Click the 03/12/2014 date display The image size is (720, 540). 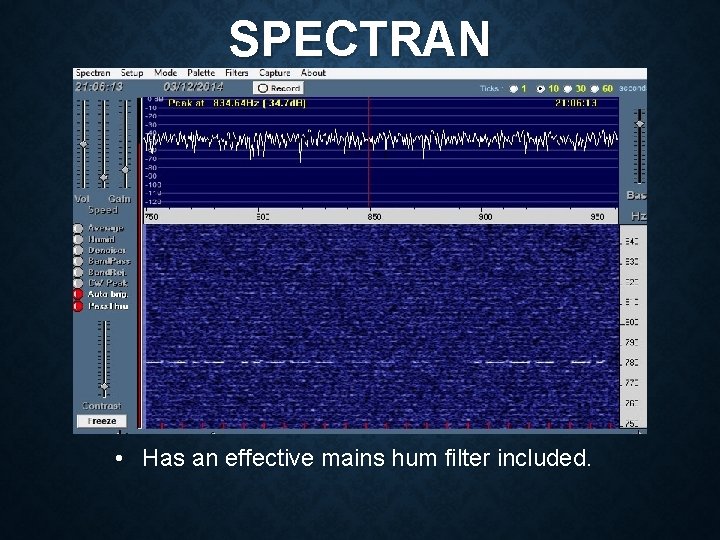(193, 87)
